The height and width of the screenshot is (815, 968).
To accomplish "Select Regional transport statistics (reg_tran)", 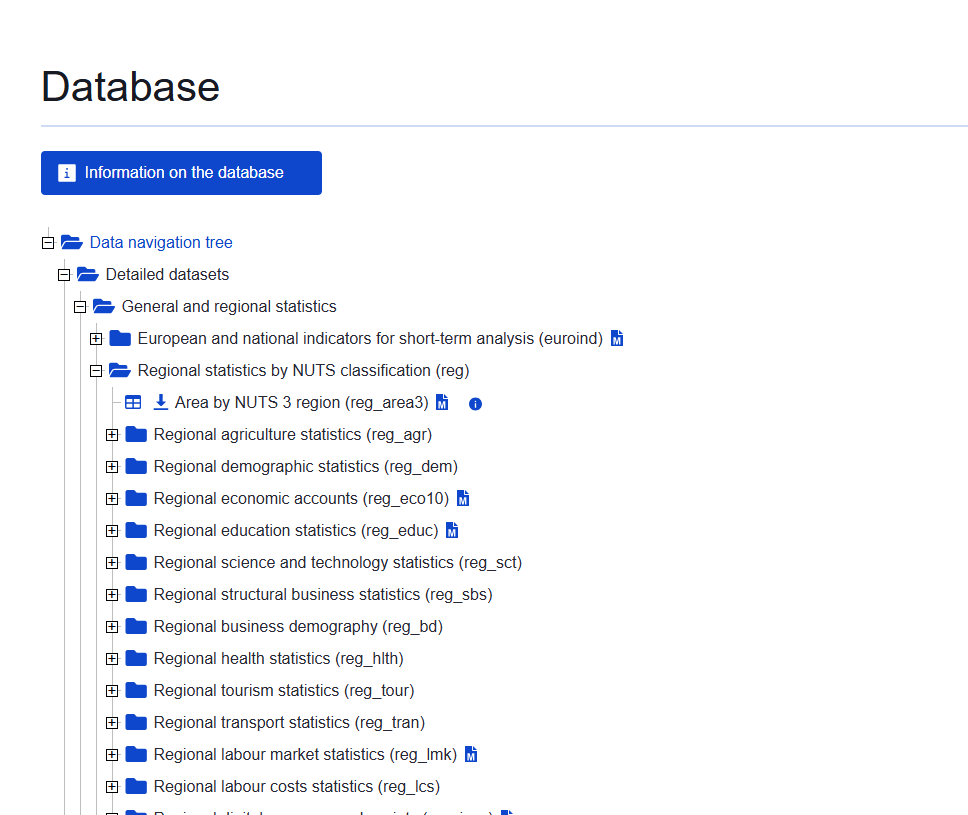I will coord(289,723).
